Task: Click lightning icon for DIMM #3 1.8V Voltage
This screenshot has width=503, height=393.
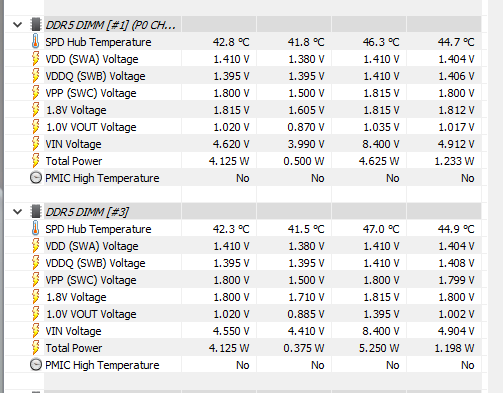Action: tap(35, 297)
